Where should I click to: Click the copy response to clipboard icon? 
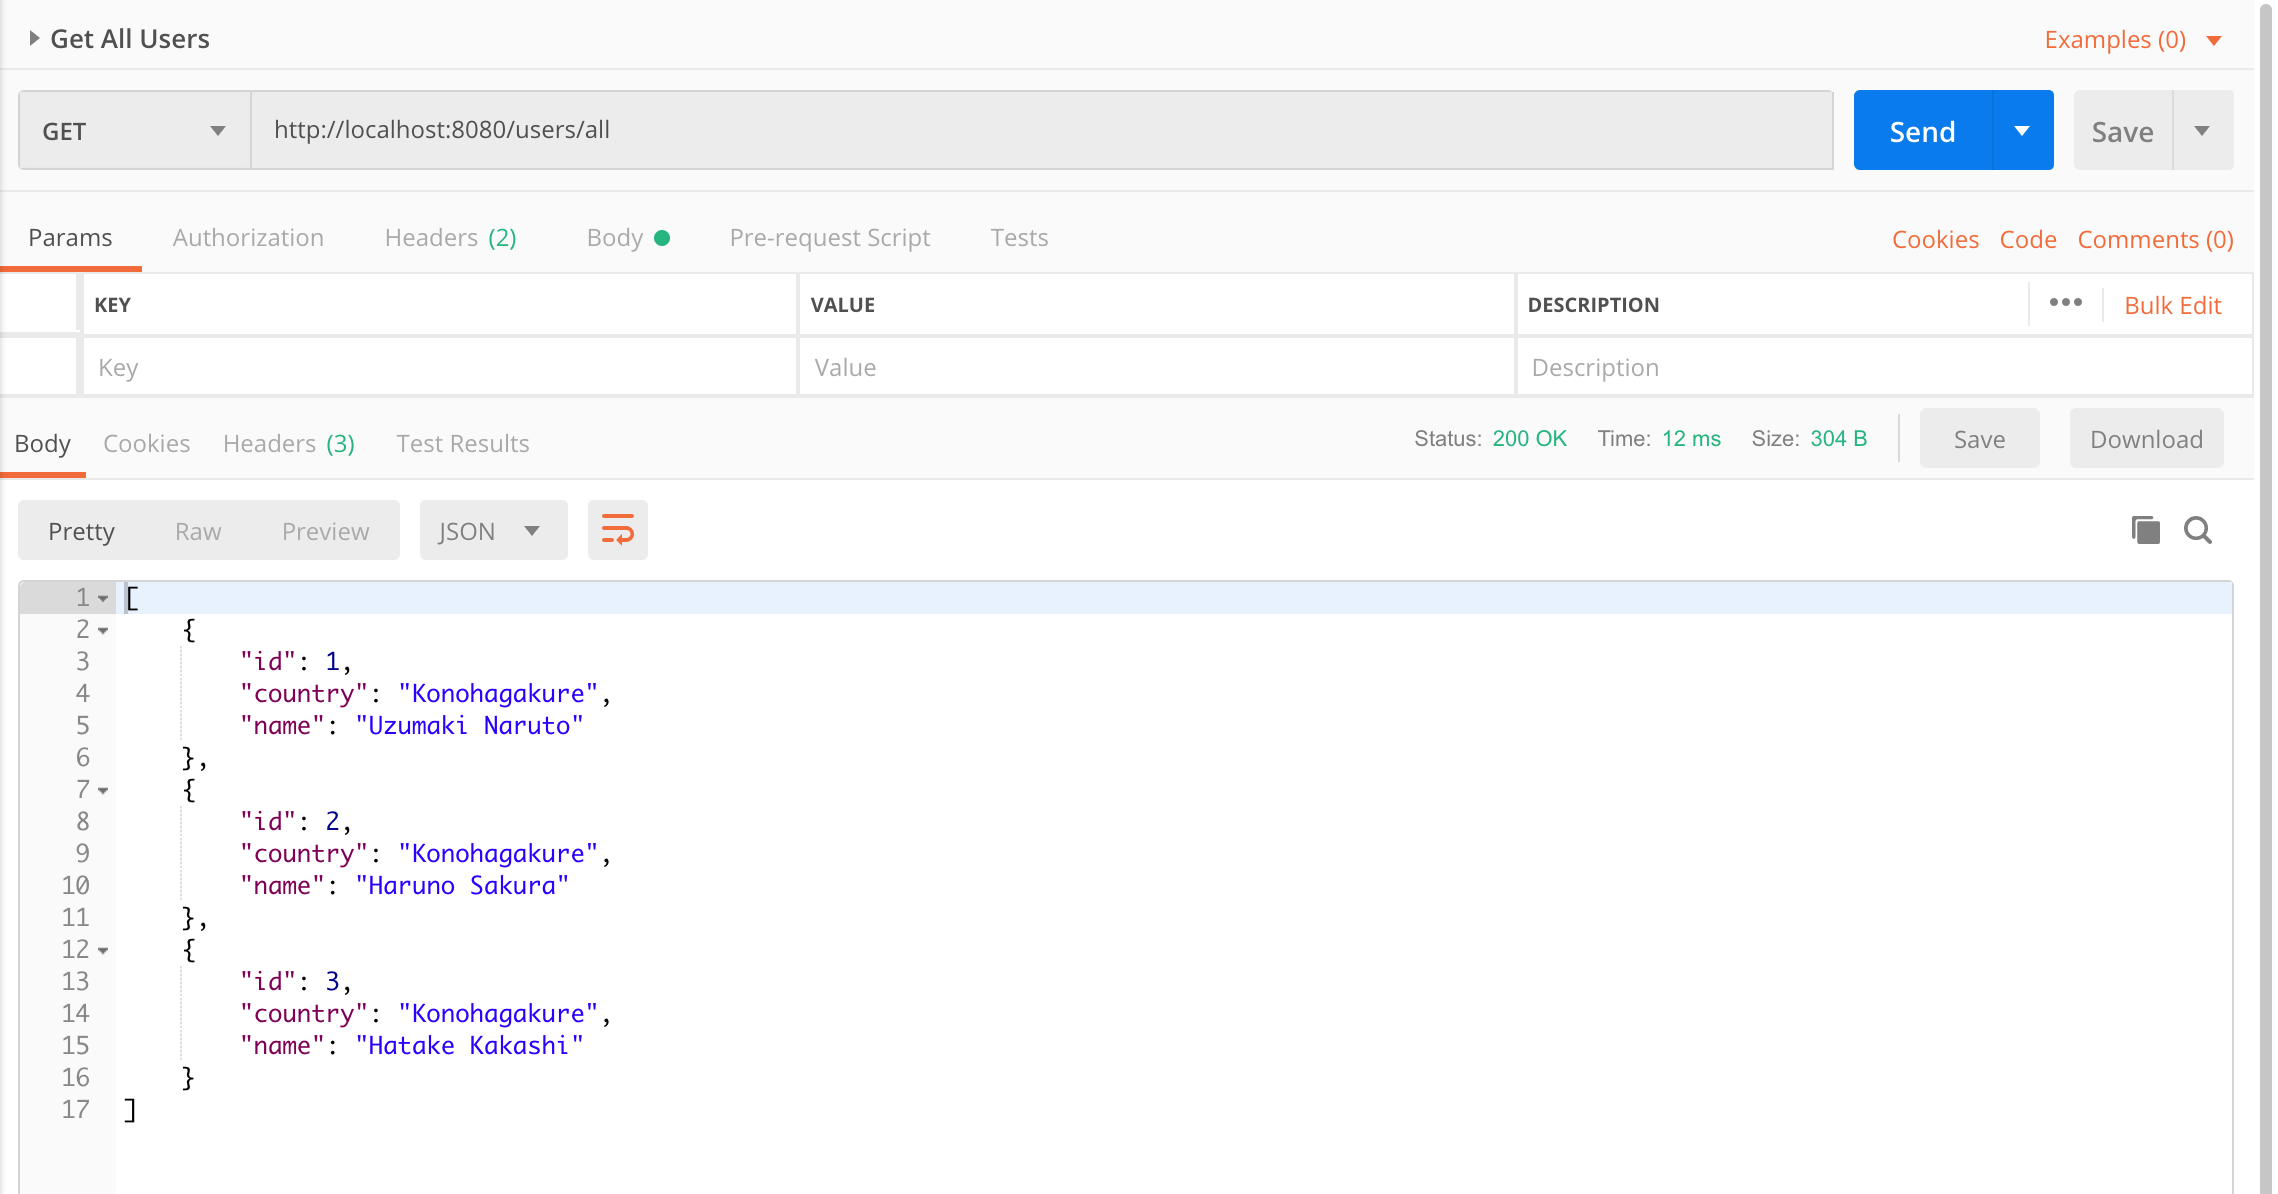(2145, 530)
